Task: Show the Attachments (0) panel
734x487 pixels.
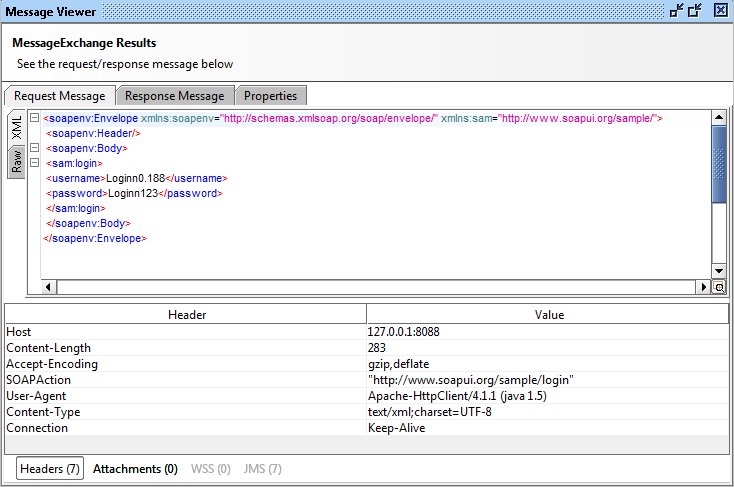Action: 135,469
